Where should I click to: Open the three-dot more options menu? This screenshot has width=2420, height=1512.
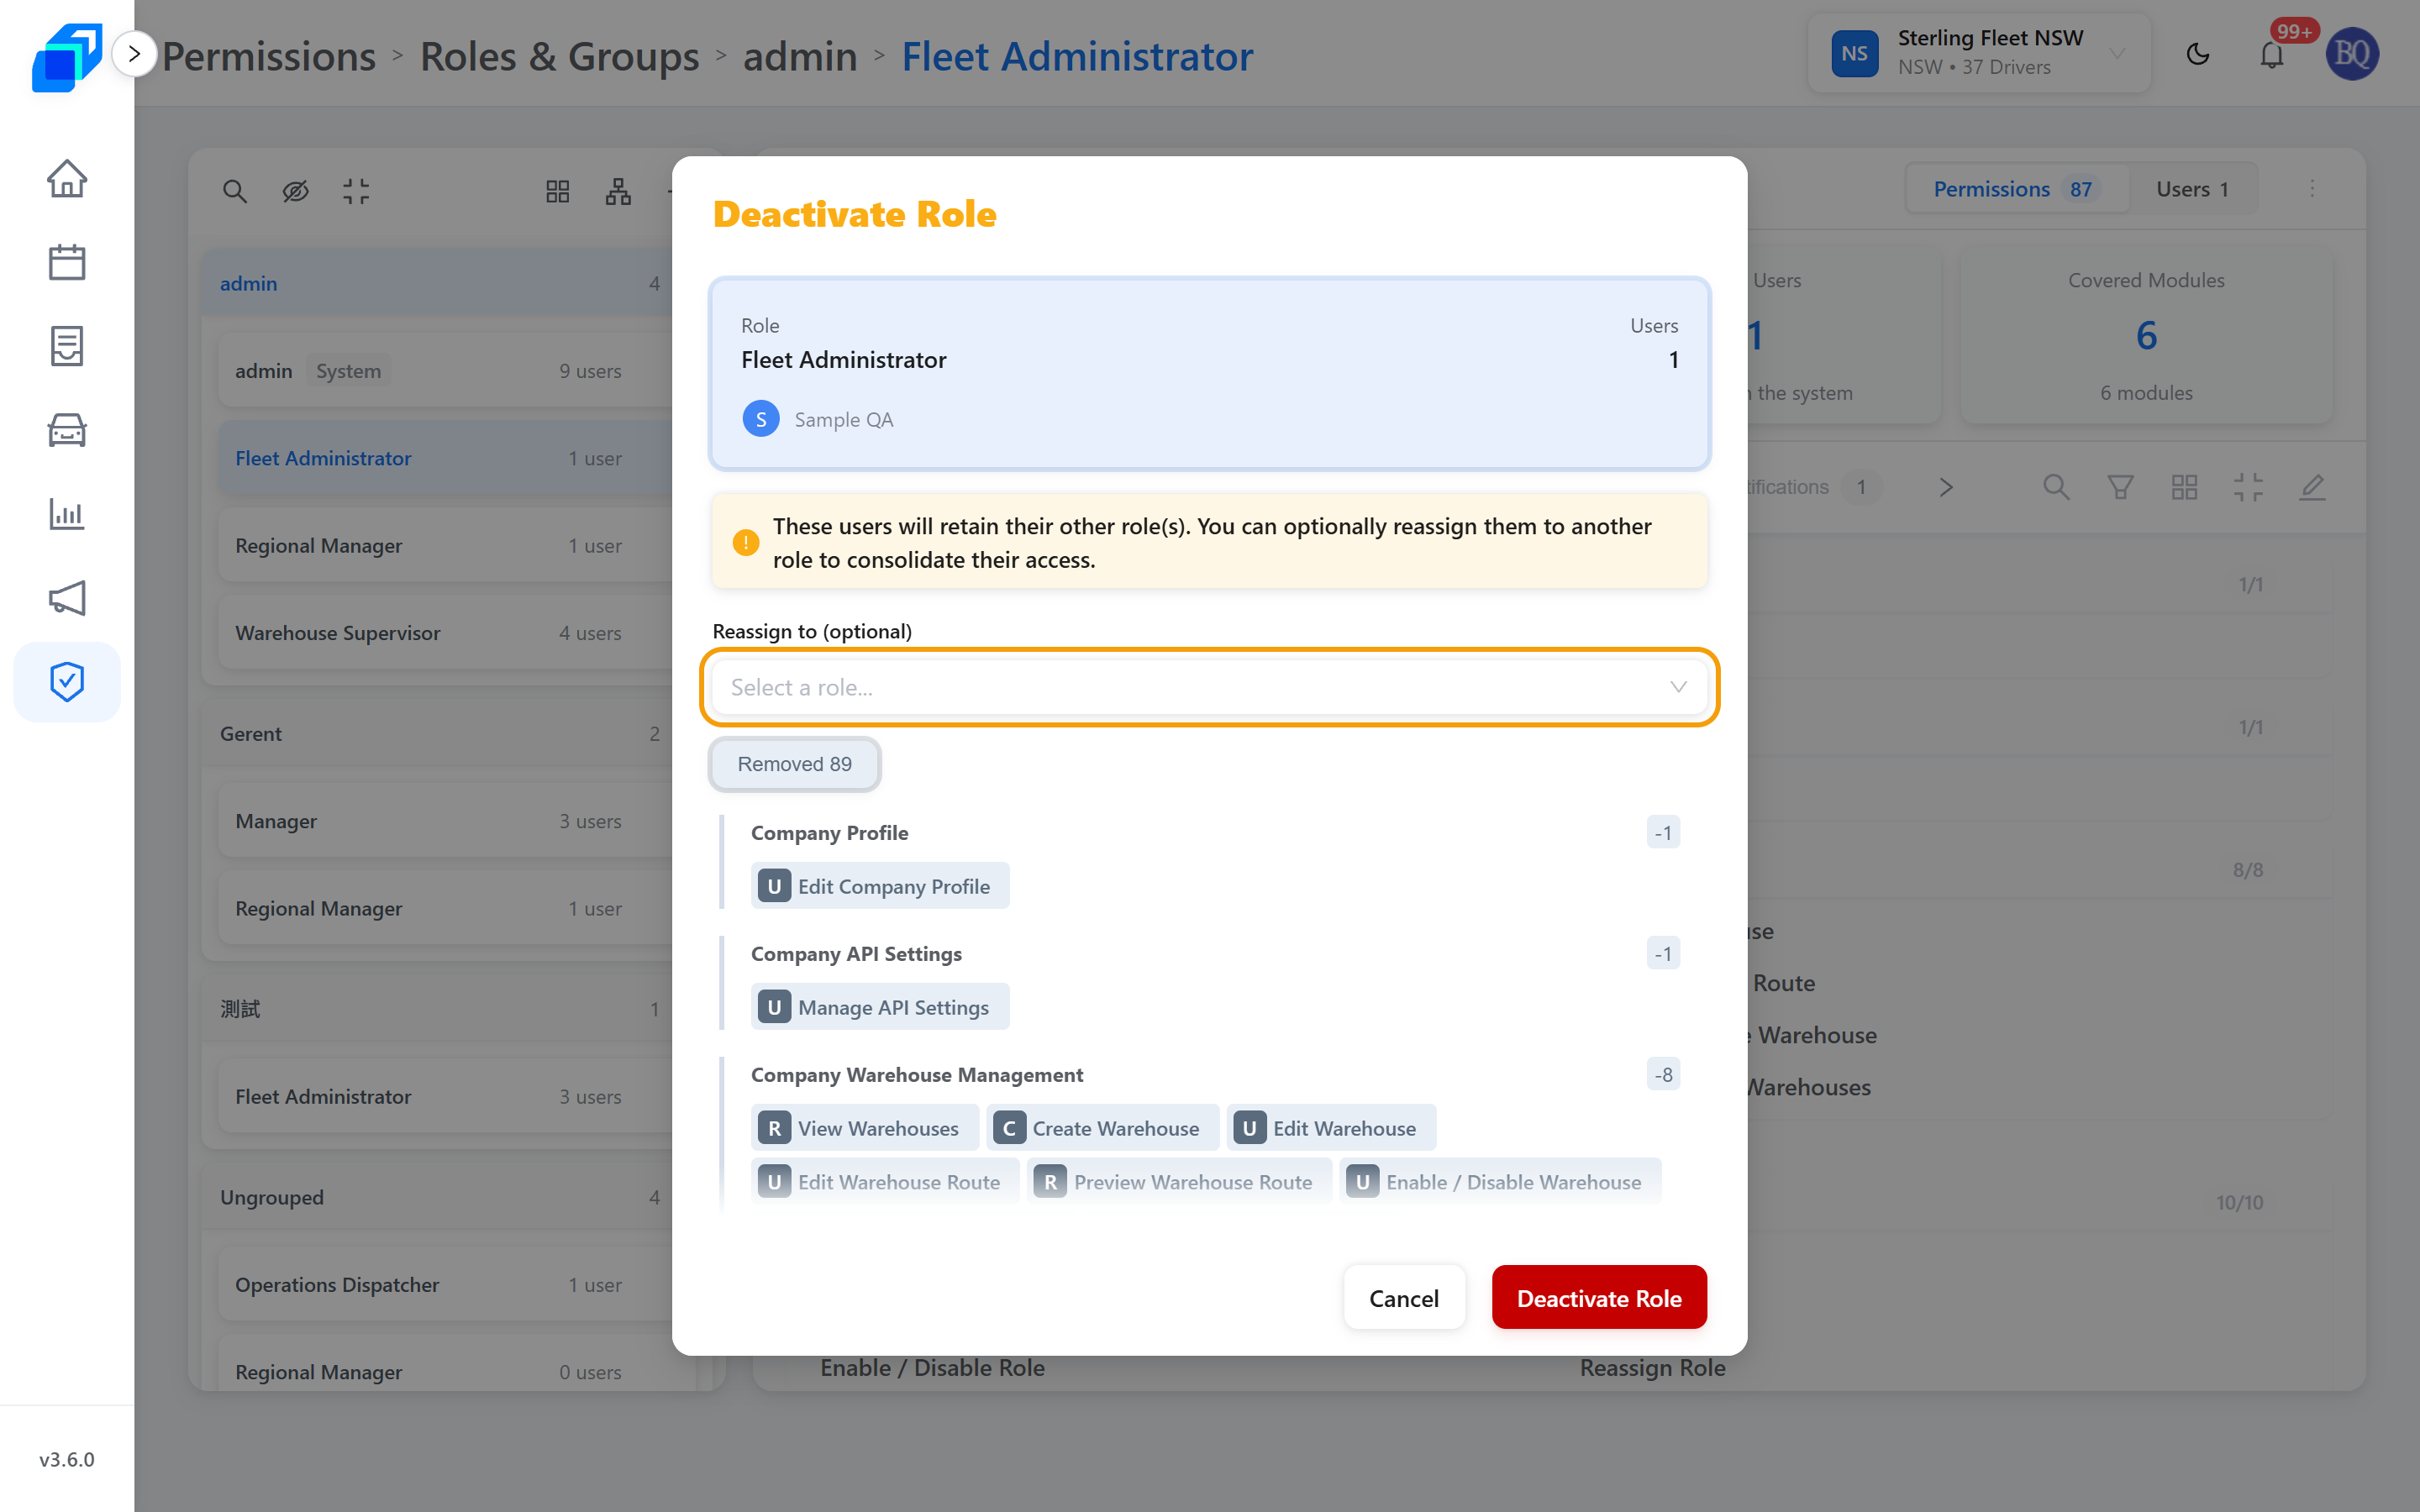[2312, 189]
